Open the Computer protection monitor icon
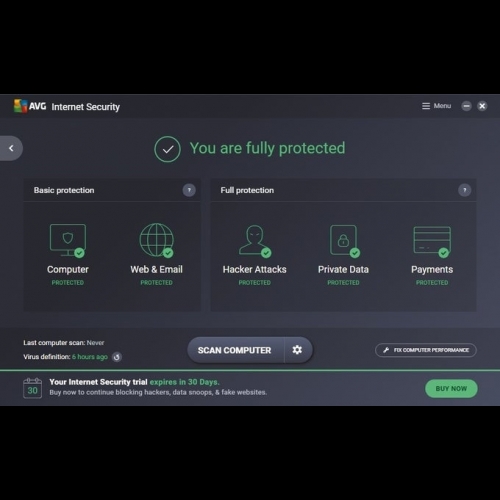500x500 pixels. click(68, 241)
